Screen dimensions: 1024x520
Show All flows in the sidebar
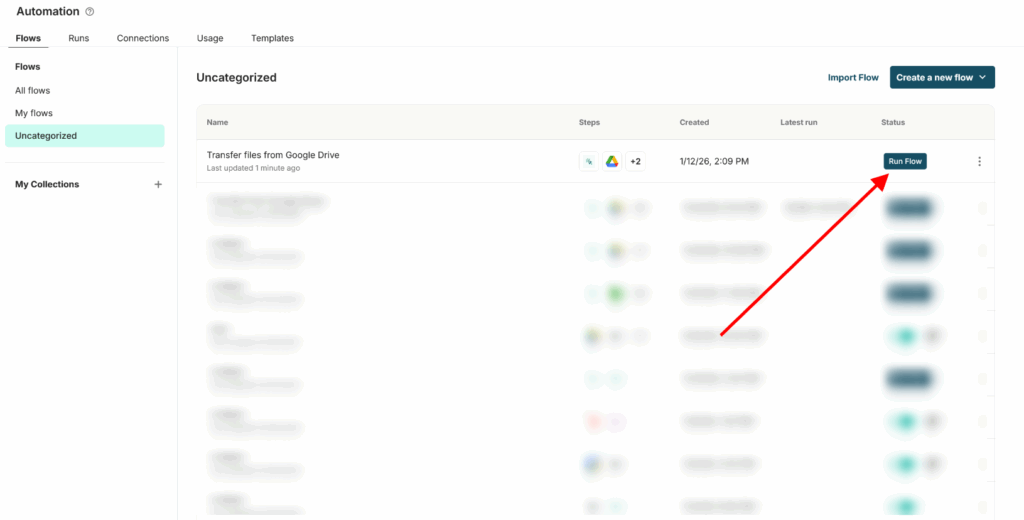point(32,90)
